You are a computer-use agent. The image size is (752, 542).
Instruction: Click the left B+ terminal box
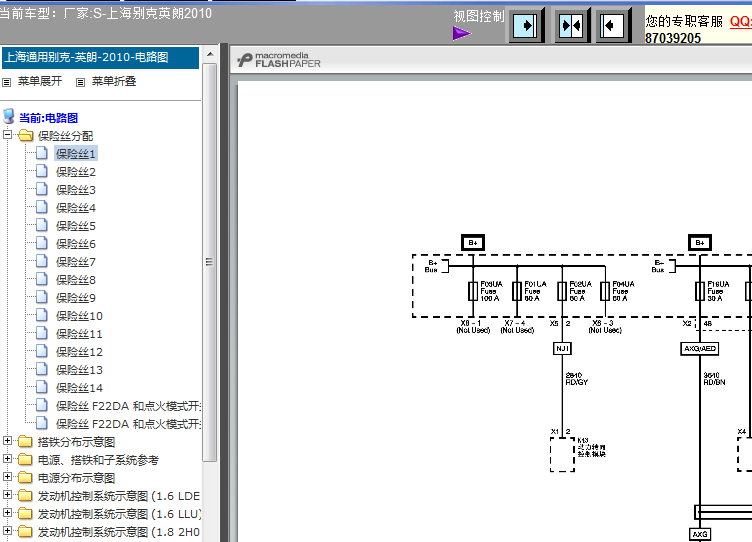pyautogui.click(x=473, y=243)
